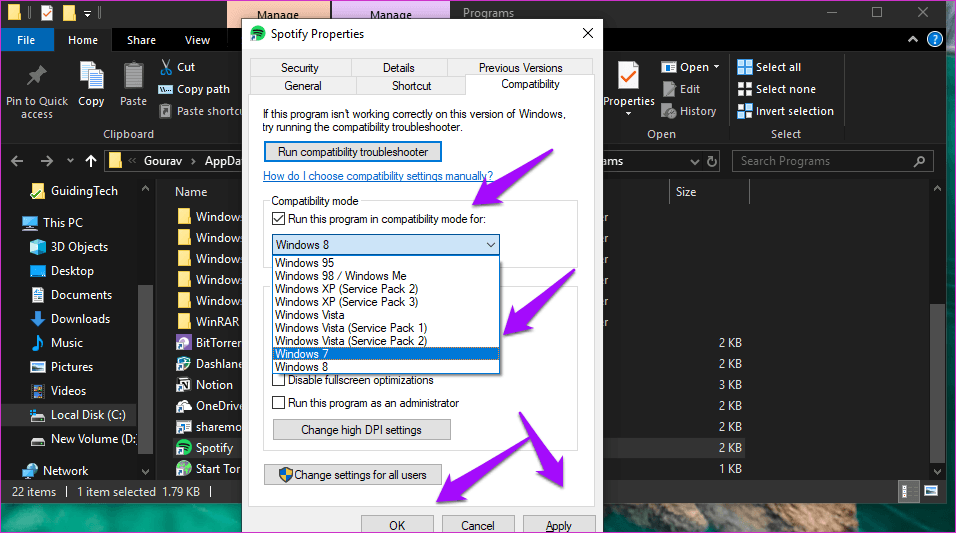Open the recent locations dropdown arrow

[x=70, y=161]
